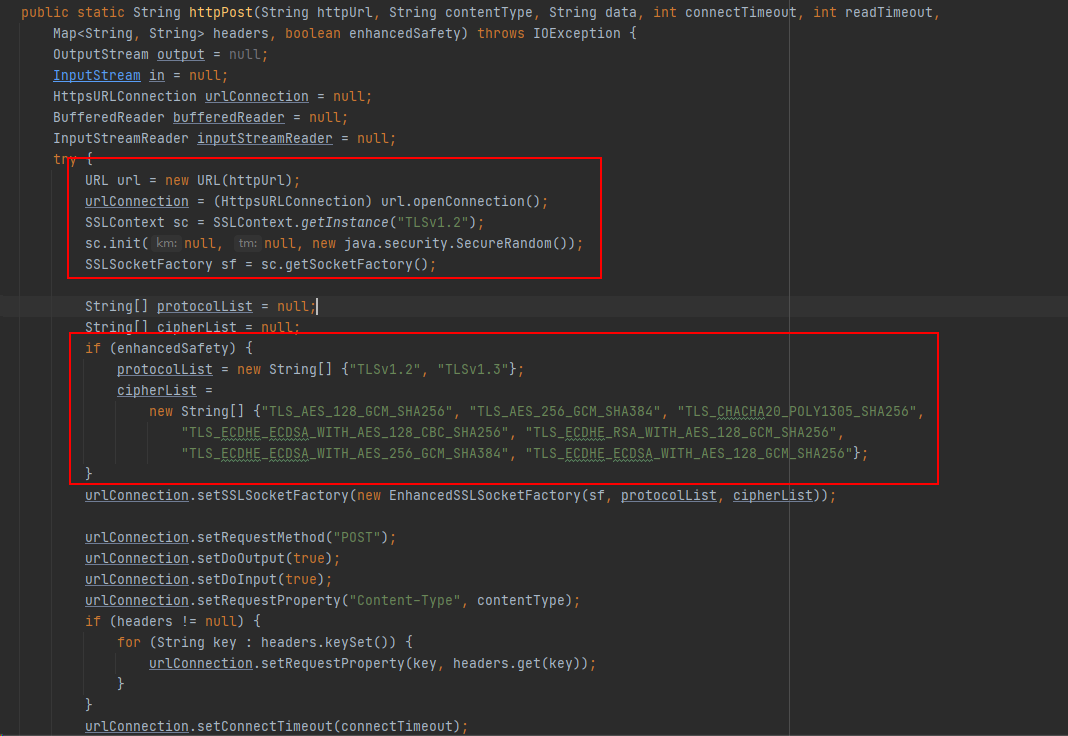Click "TLS_ECDHE_ECDSA_WITH_AES_128_GCM_SHA256" string
The height and width of the screenshot is (736, 1068).
pyautogui.click(x=689, y=453)
